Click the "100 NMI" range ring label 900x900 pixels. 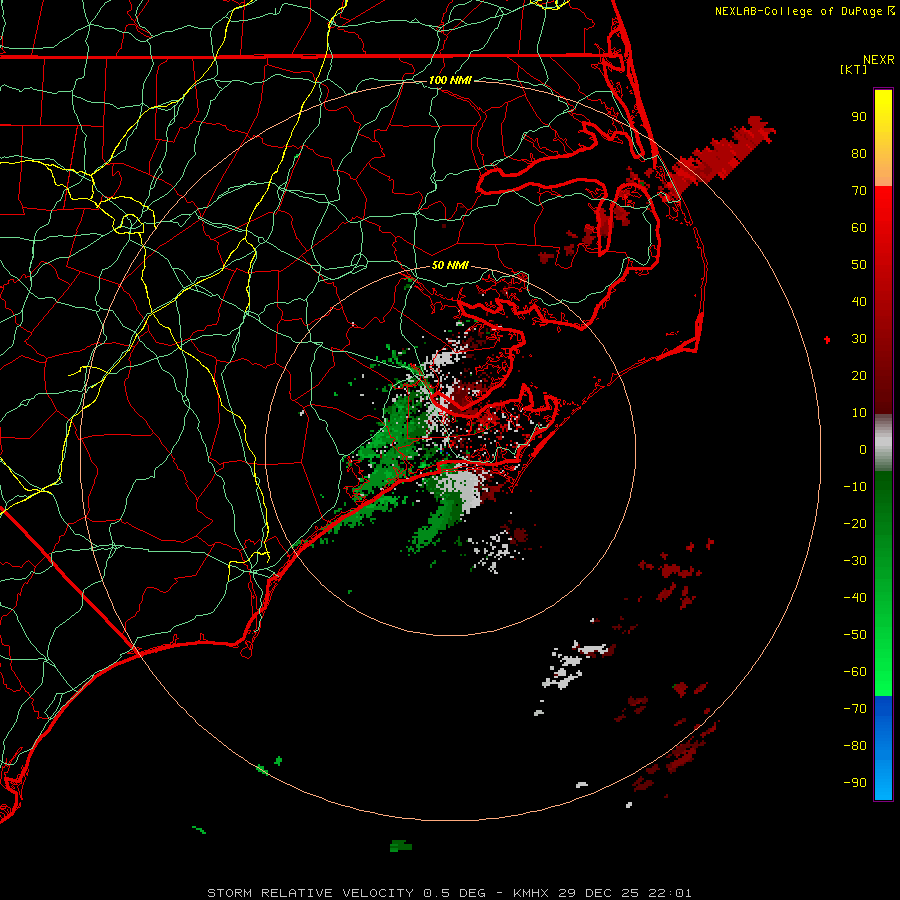click(x=450, y=80)
